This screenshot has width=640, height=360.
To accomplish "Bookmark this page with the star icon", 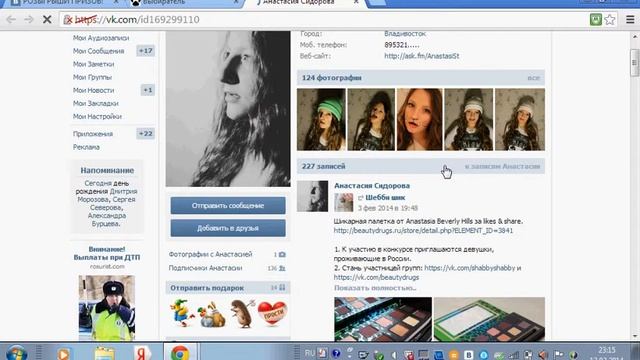I will click(x=610, y=20).
